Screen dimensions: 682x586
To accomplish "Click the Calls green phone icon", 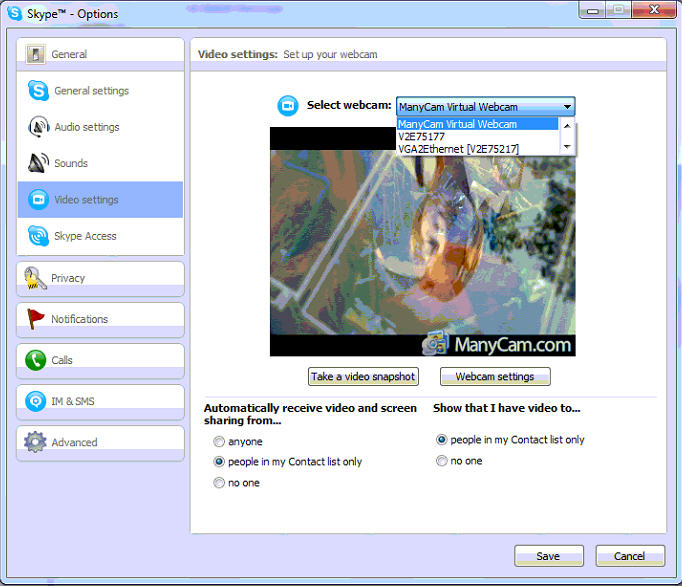I will pyautogui.click(x=36, y=360).
